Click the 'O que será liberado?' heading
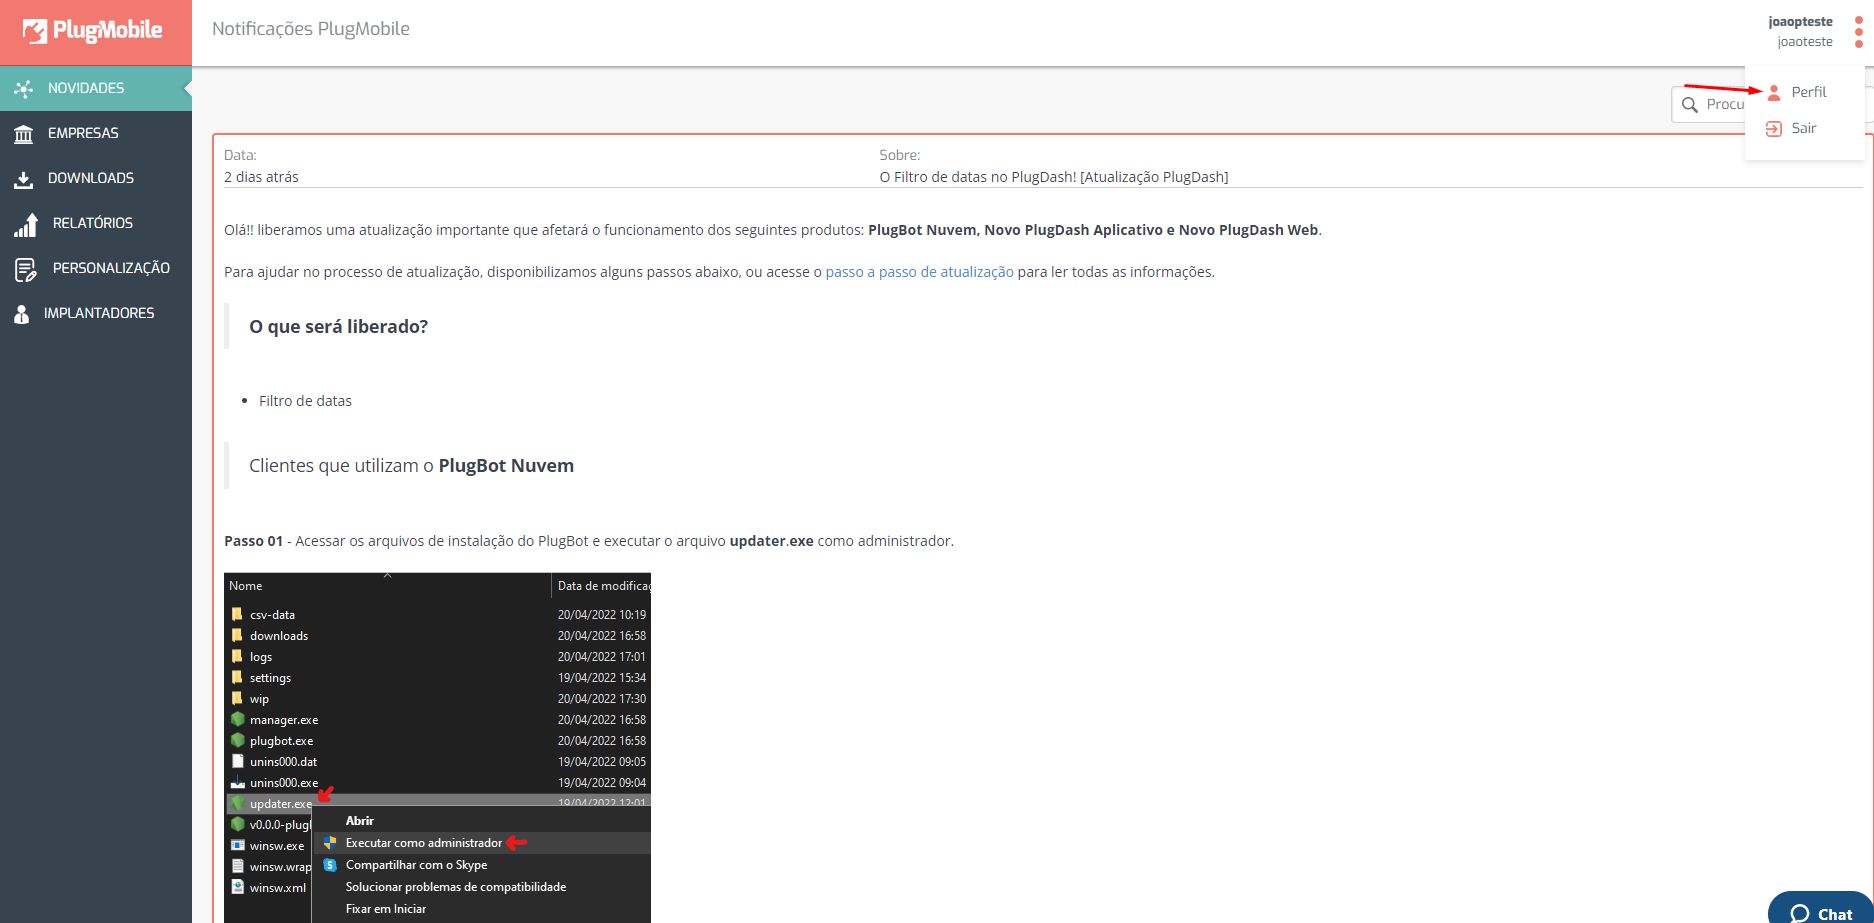 pyautogui.click(x=338, y=327)
